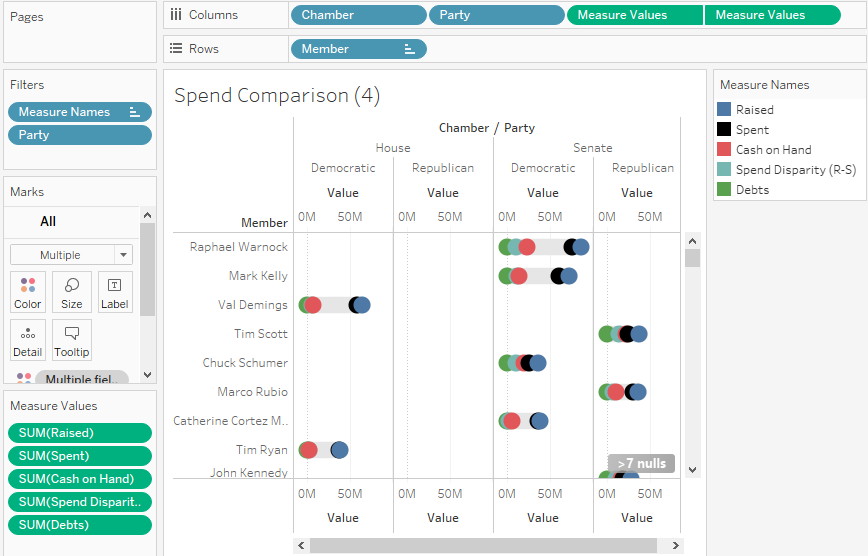The height and width of the screenshot is (556, 868).
Task: Select the Party filter pill
Action: click(x=80, y=135)
